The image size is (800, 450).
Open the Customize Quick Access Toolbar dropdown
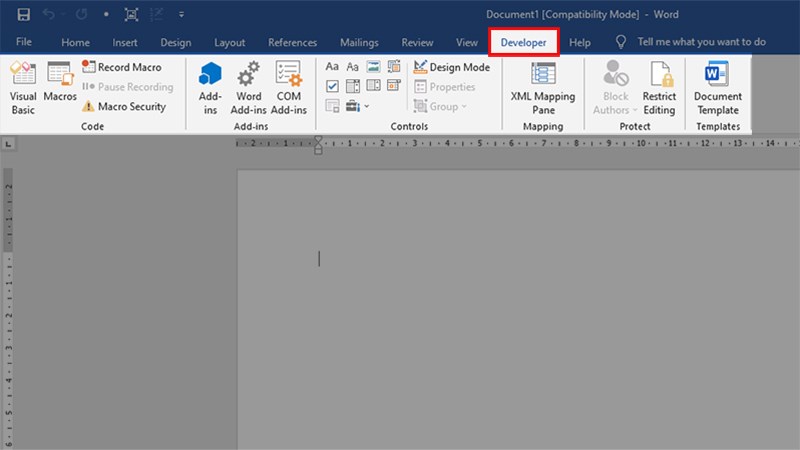(181, 15)
